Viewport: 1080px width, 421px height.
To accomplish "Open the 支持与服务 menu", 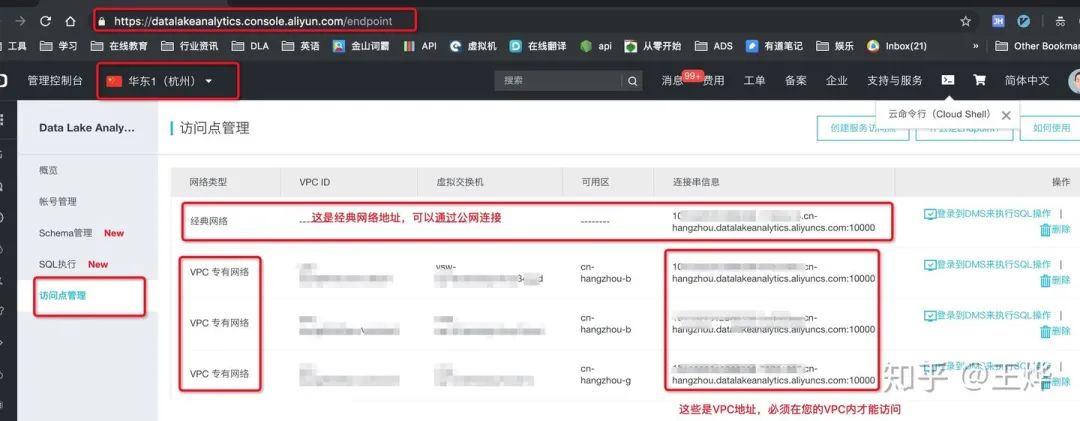I will 894,81.
